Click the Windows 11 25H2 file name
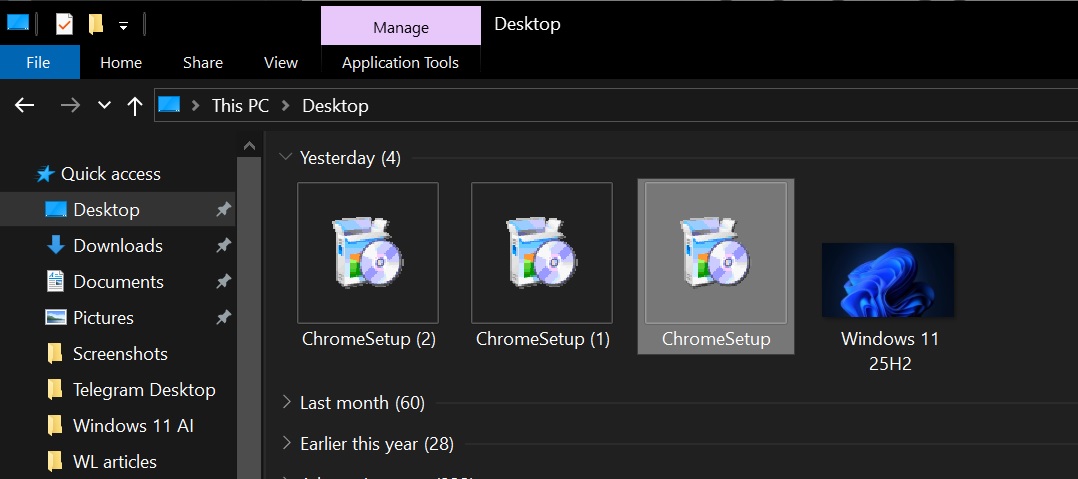Screen dimensions: 1078x479 tap(890, 351)
